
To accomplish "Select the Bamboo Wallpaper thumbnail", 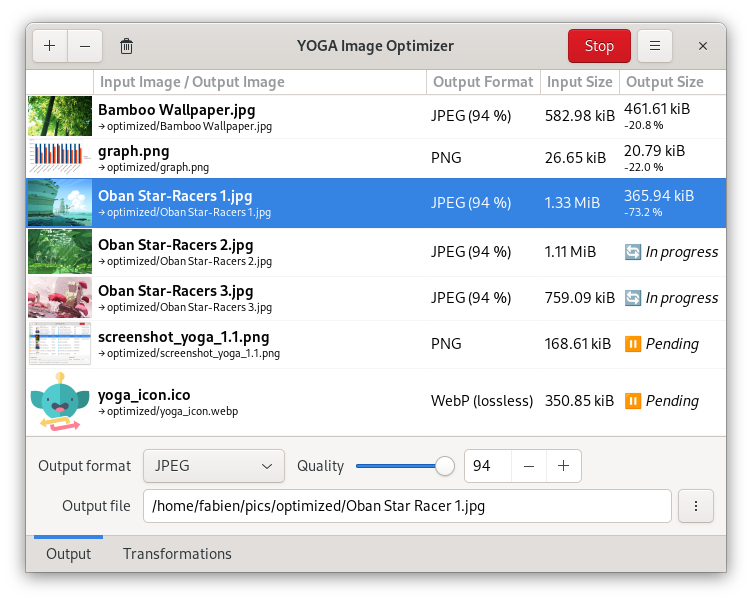I will 60,116.
